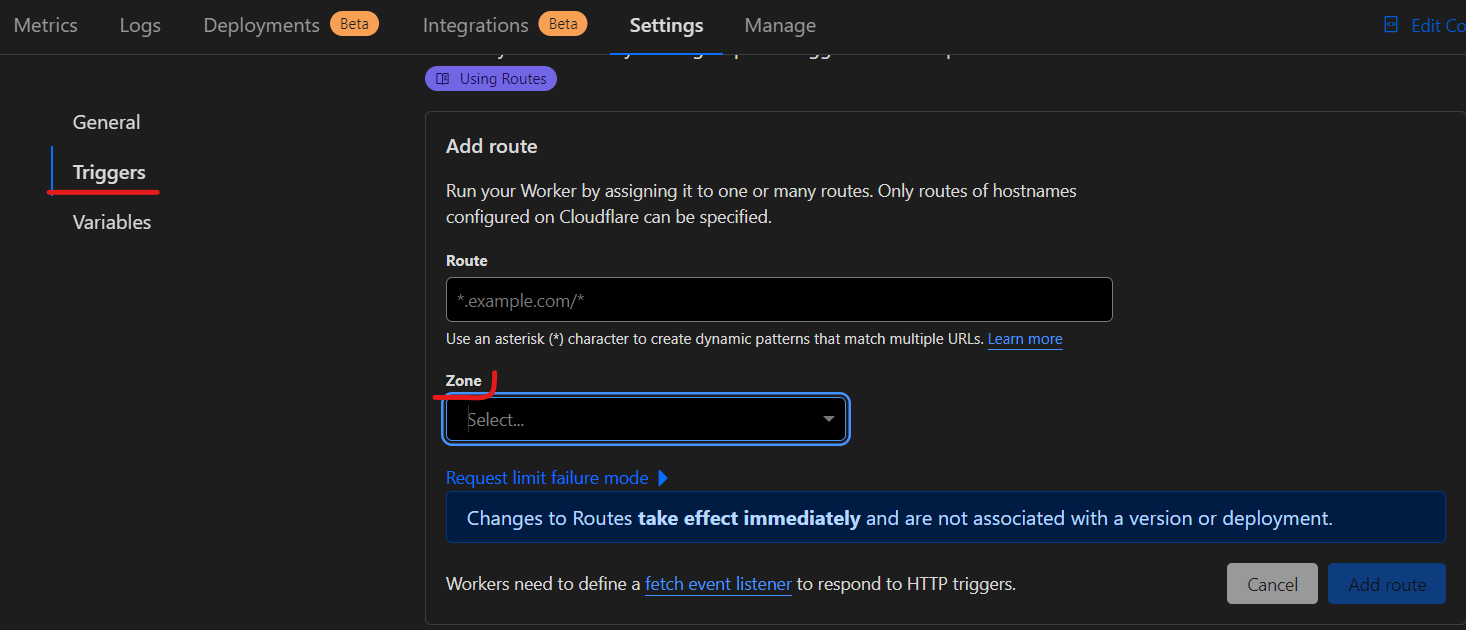The image size is (1466, 630).
Task: Click the Beta badge next to Deployments
Action: tap(354, 24)
